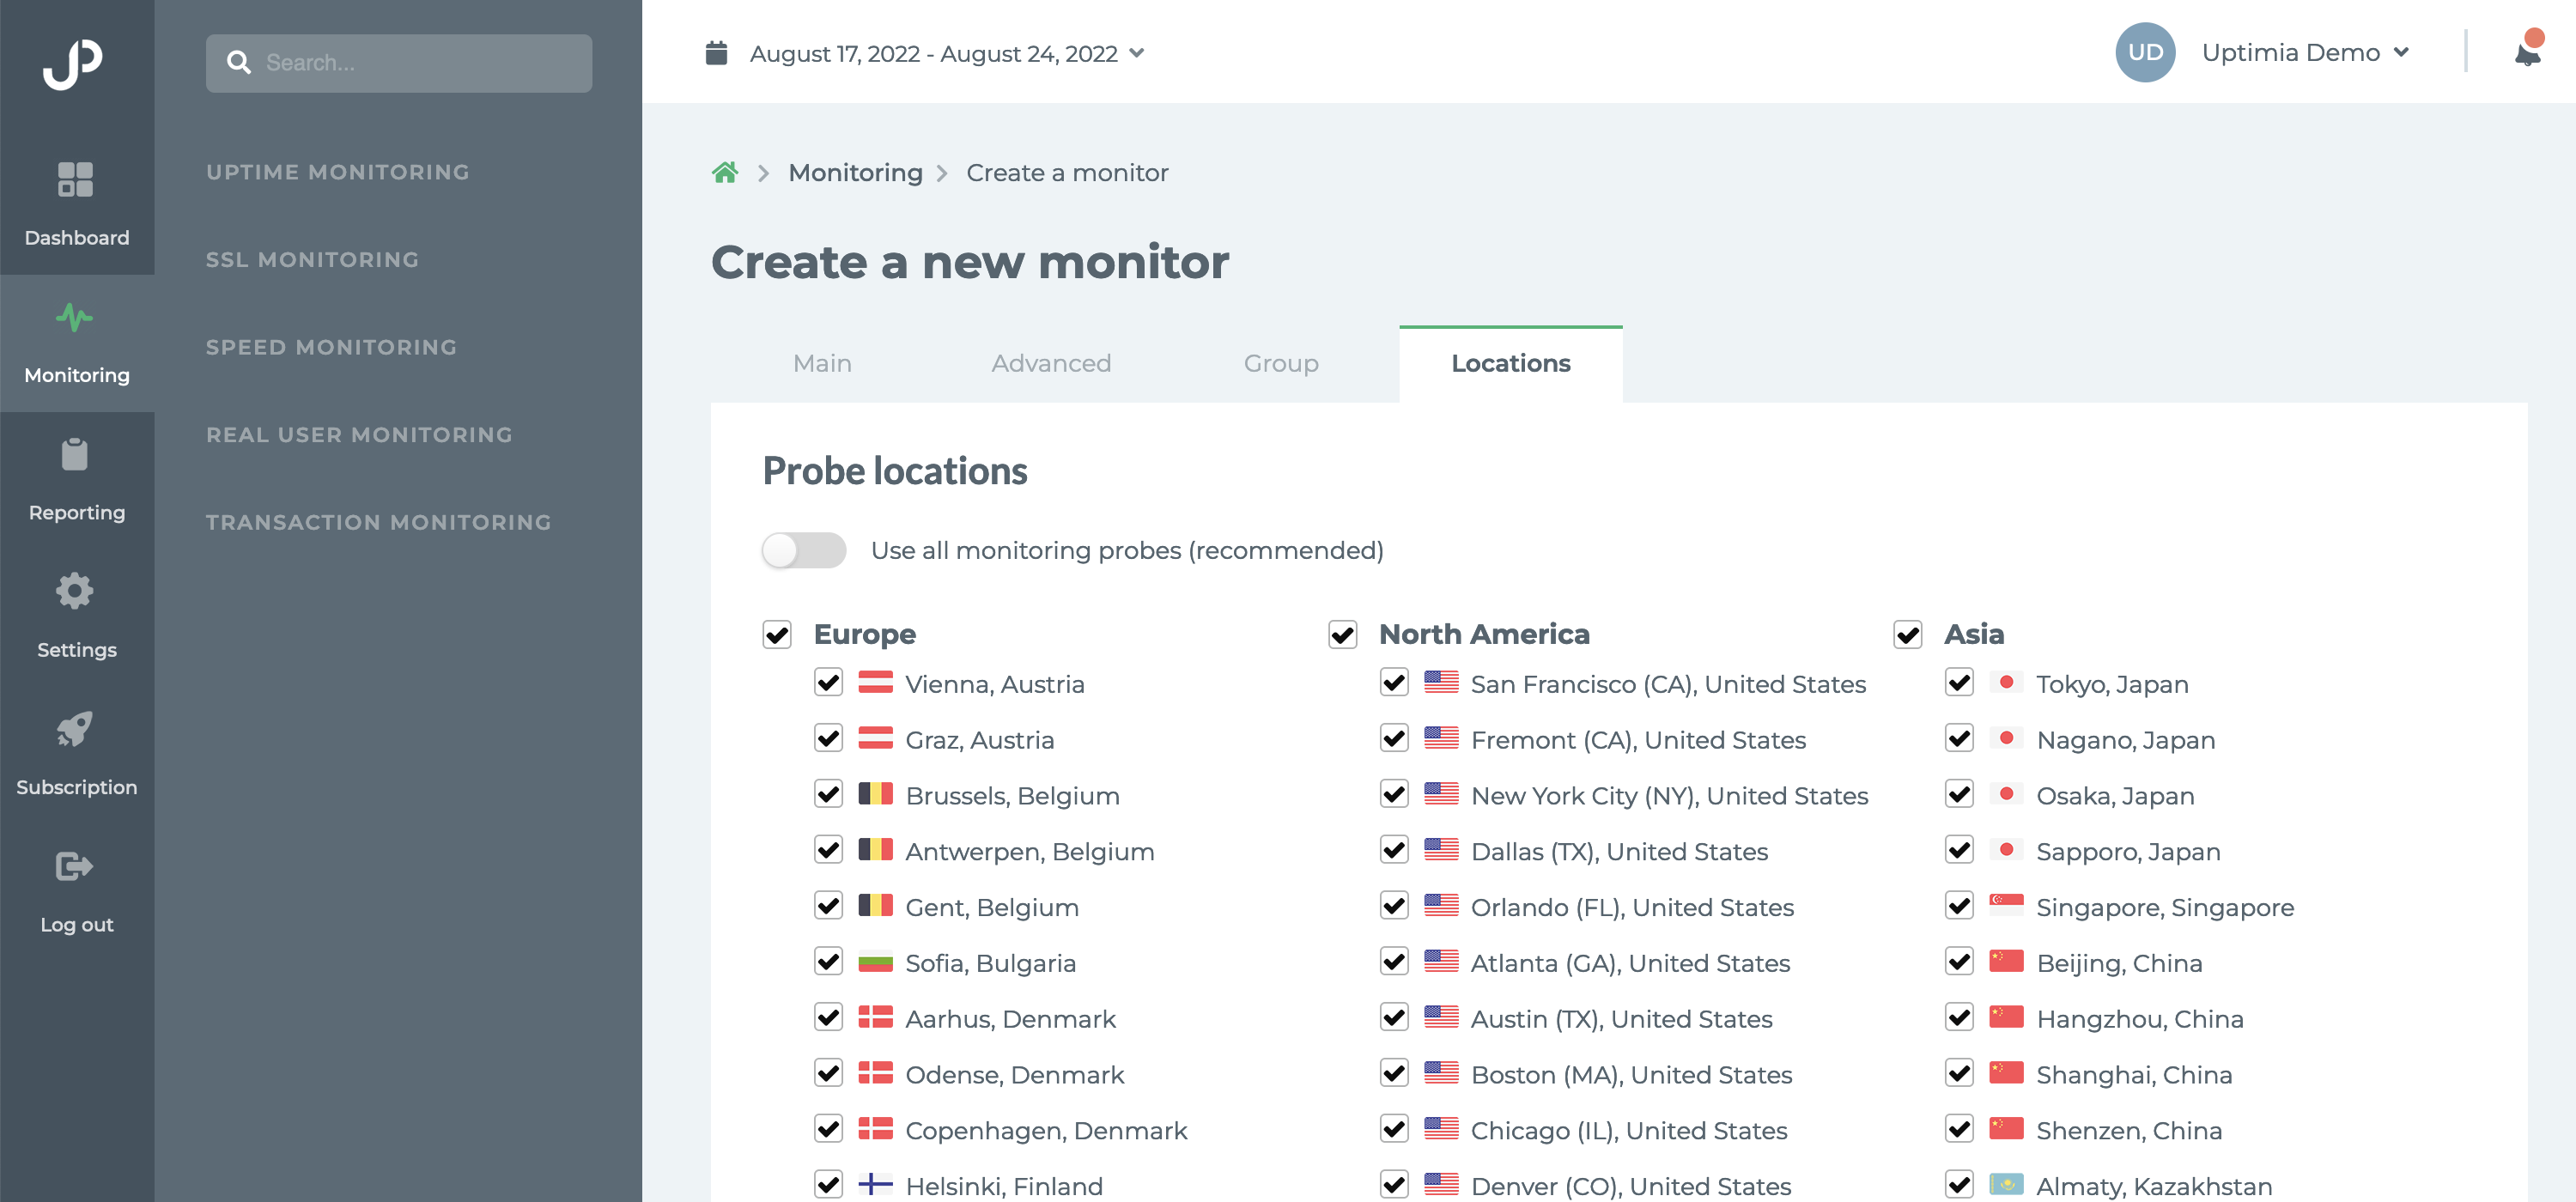Click Kazakhstan flag beside Almaty
2576x1202 pixels.
tap(2006, 1185)
